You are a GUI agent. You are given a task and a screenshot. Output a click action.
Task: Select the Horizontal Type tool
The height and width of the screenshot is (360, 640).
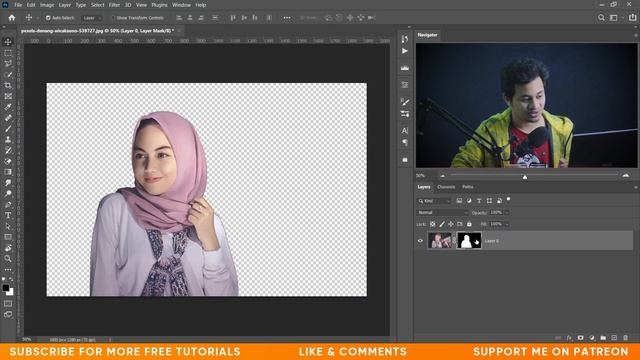pos(8,216)
